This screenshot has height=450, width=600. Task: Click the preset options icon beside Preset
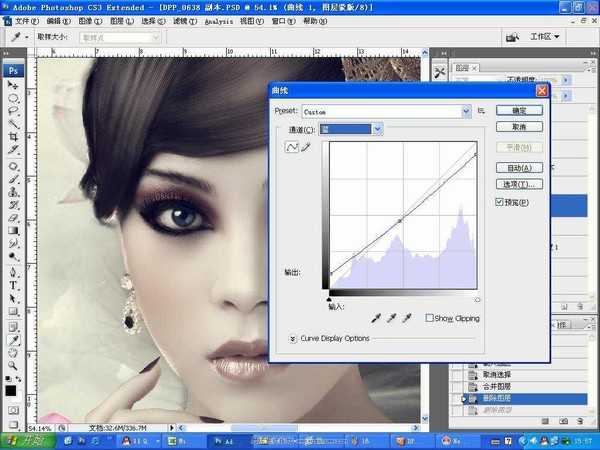point(481,112)
